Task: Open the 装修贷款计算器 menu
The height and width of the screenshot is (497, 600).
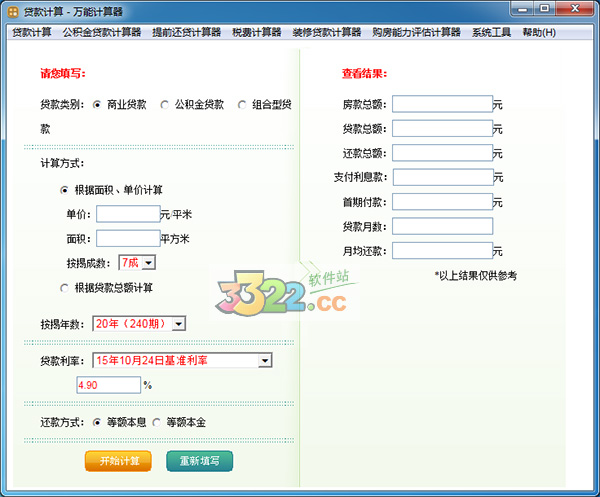Action: 326,33
